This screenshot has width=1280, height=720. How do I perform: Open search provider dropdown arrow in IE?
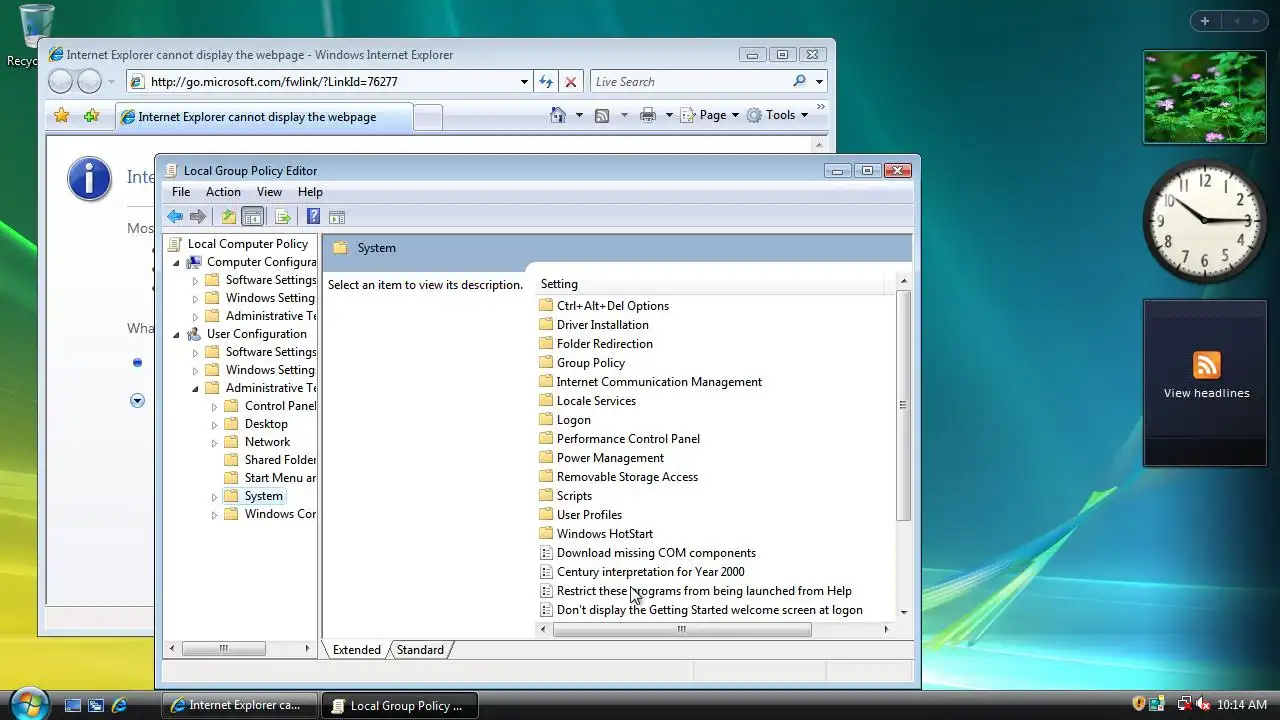click(819, 82)
